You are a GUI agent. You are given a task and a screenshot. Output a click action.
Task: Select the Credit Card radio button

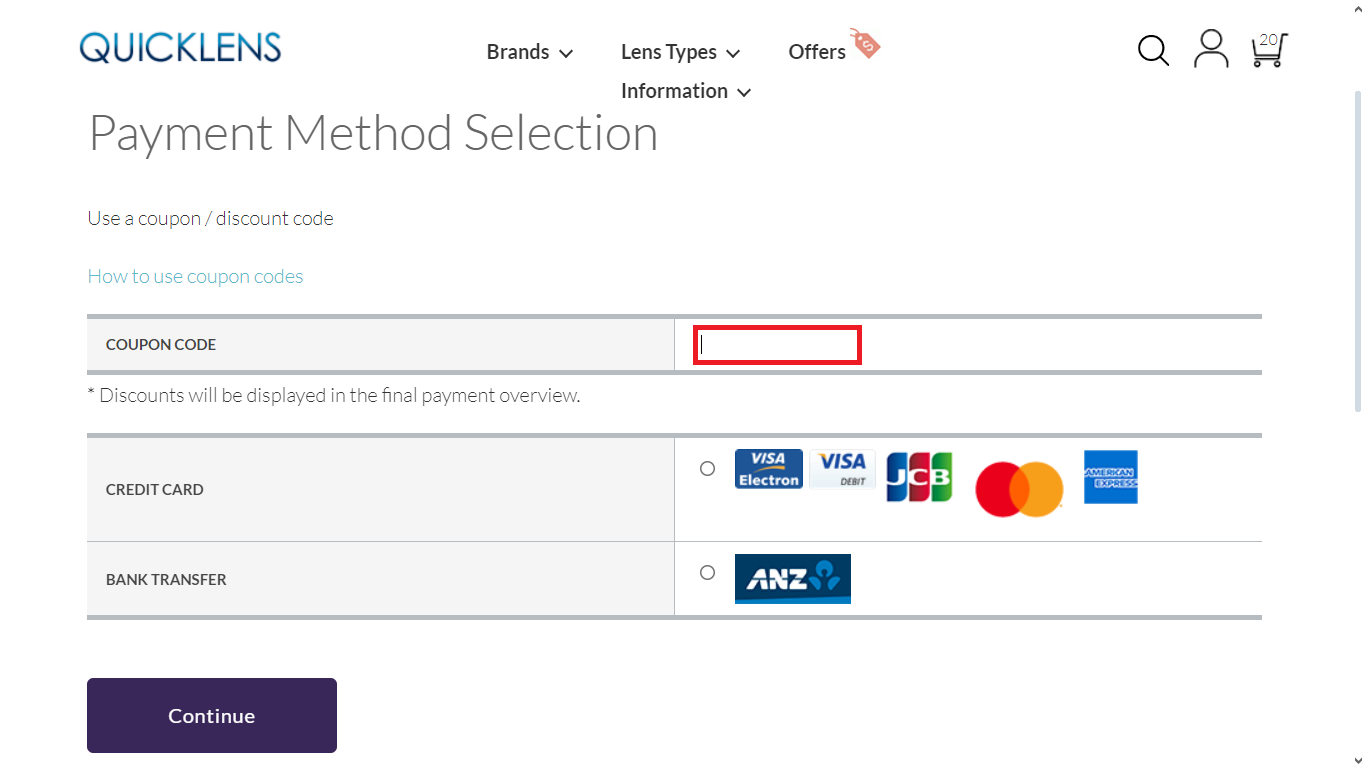(708, 468)
